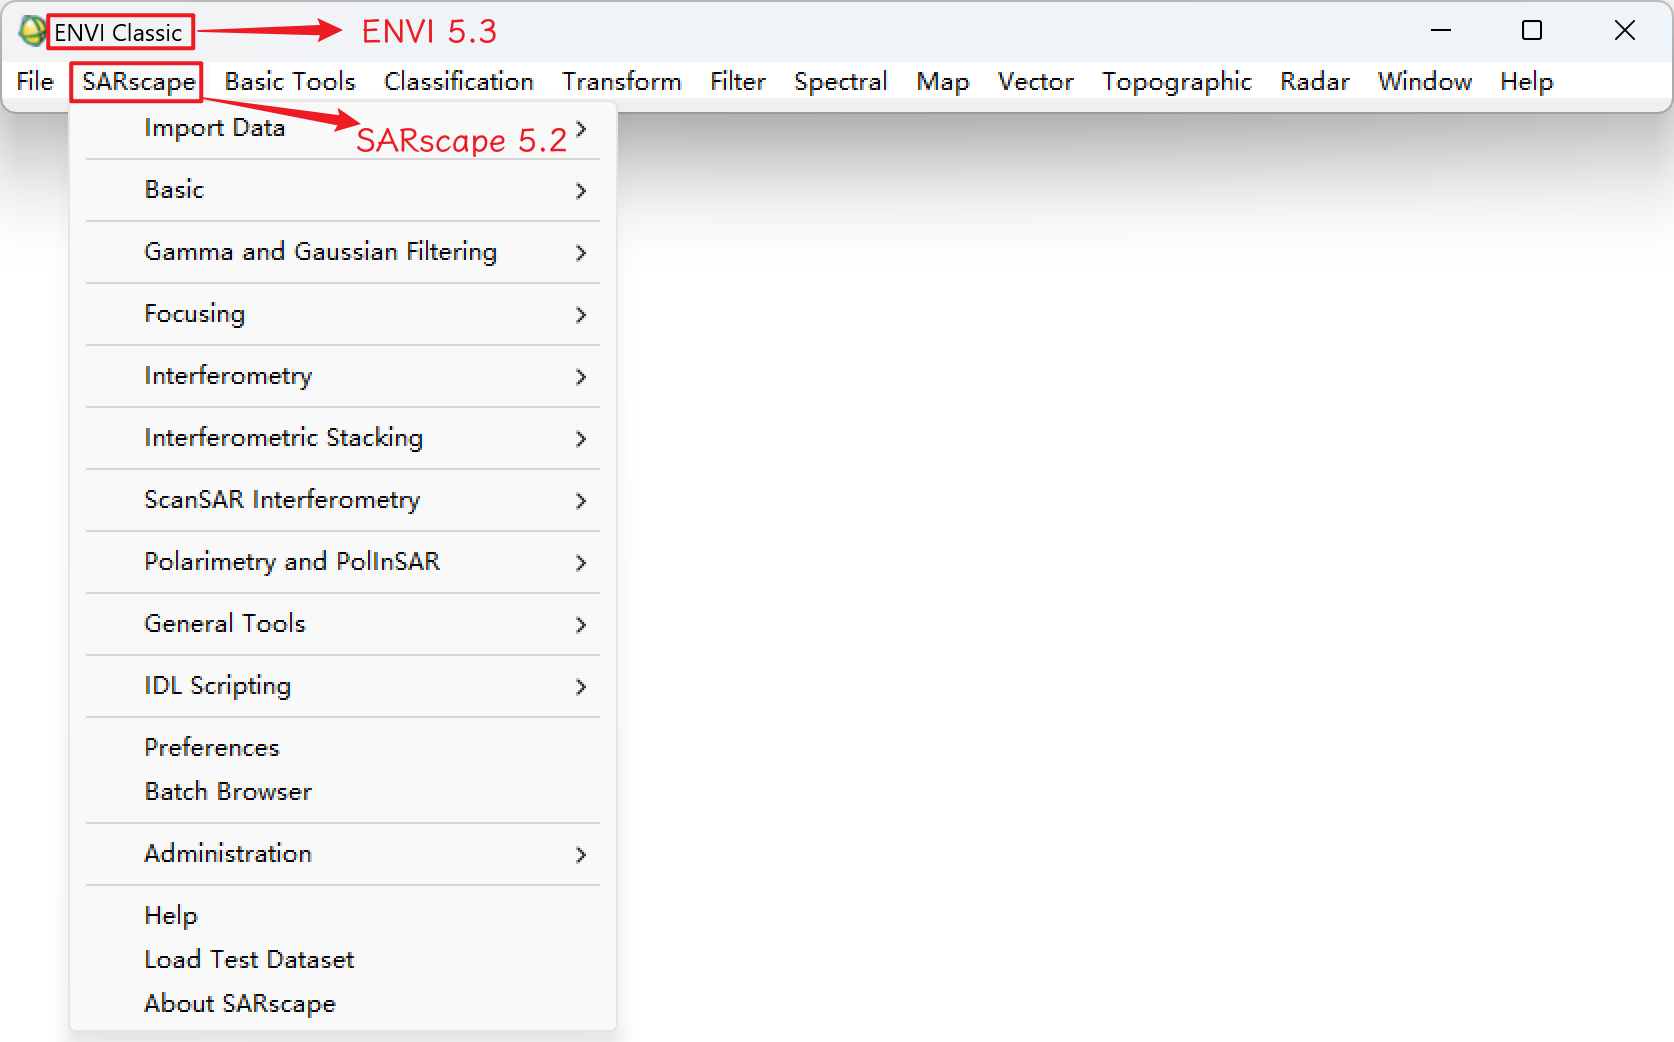This screenshot has height=1042, width=1674.
Task: Expand Gamma and Gaussian Filtering arrow
Action: tap(581, 252)
